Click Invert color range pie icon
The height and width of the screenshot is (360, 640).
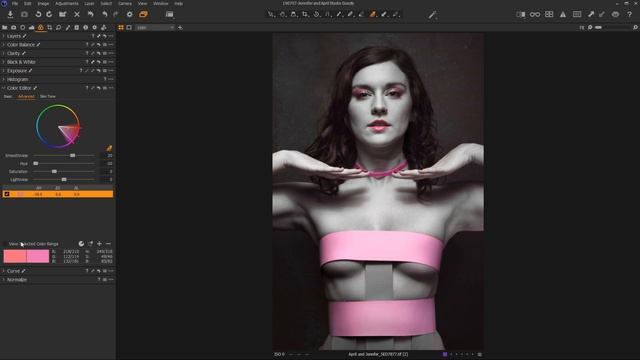[81, 244]
